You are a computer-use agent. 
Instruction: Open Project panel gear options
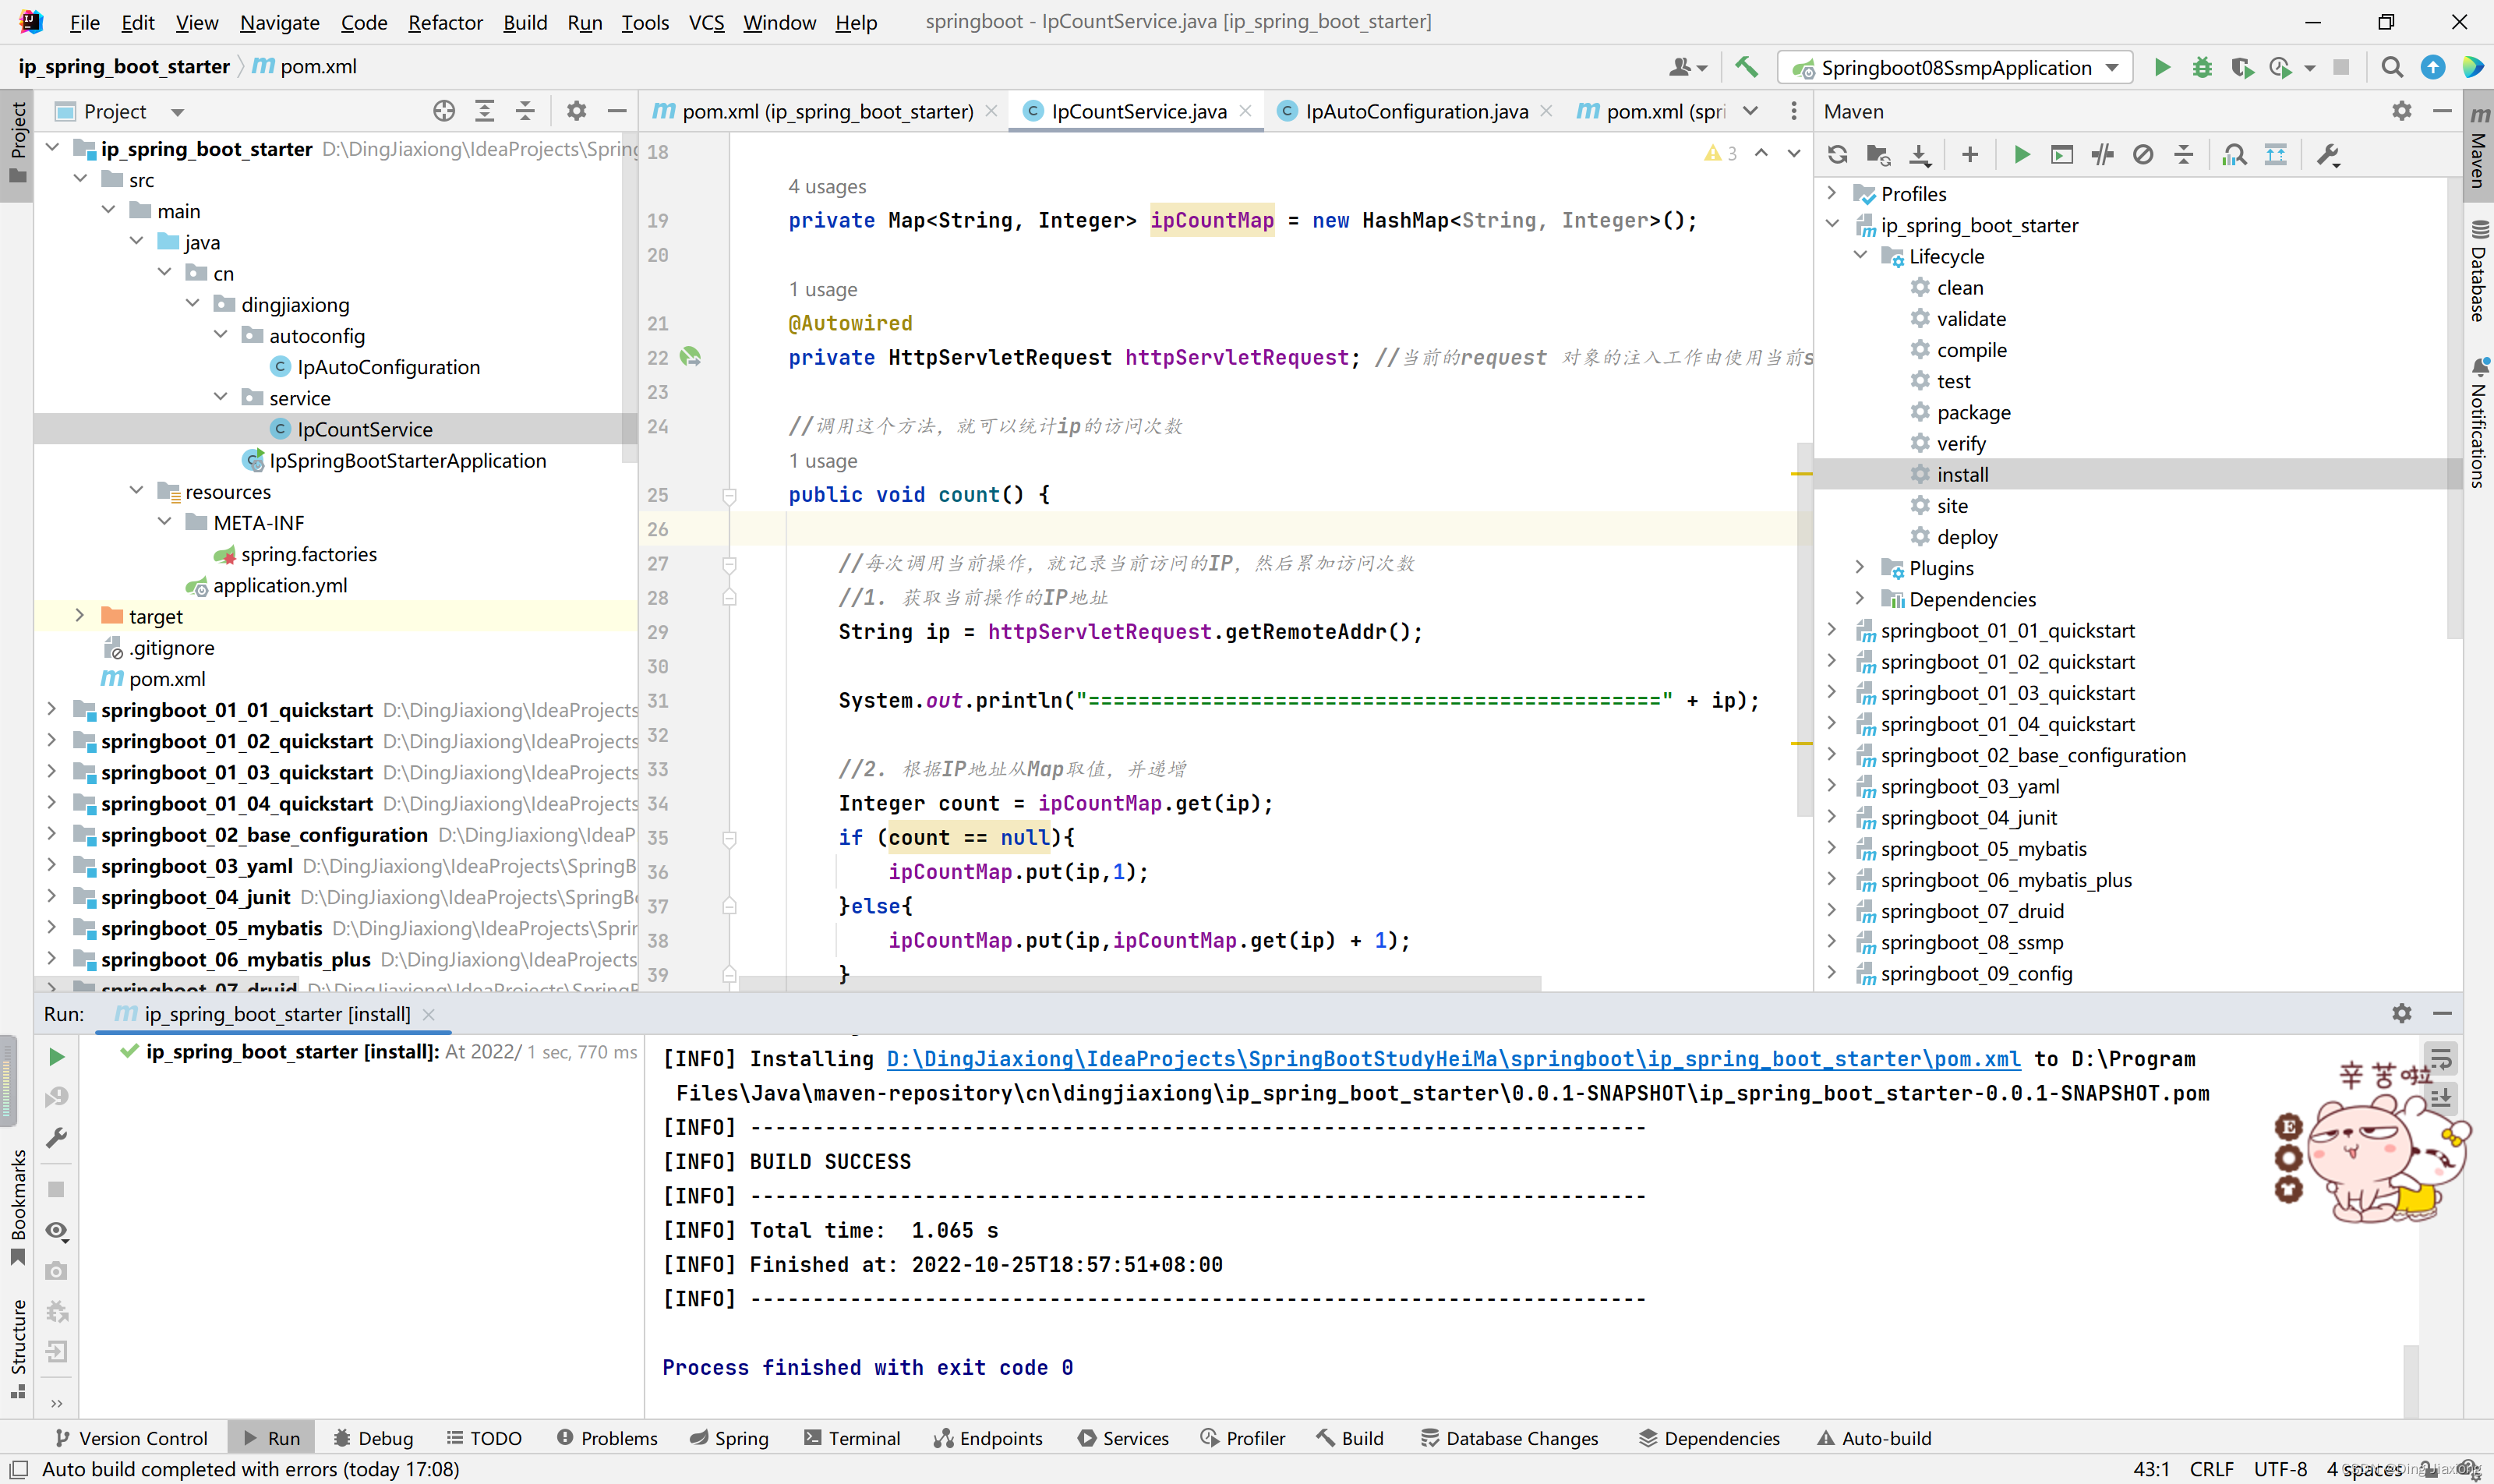(576, 111)
